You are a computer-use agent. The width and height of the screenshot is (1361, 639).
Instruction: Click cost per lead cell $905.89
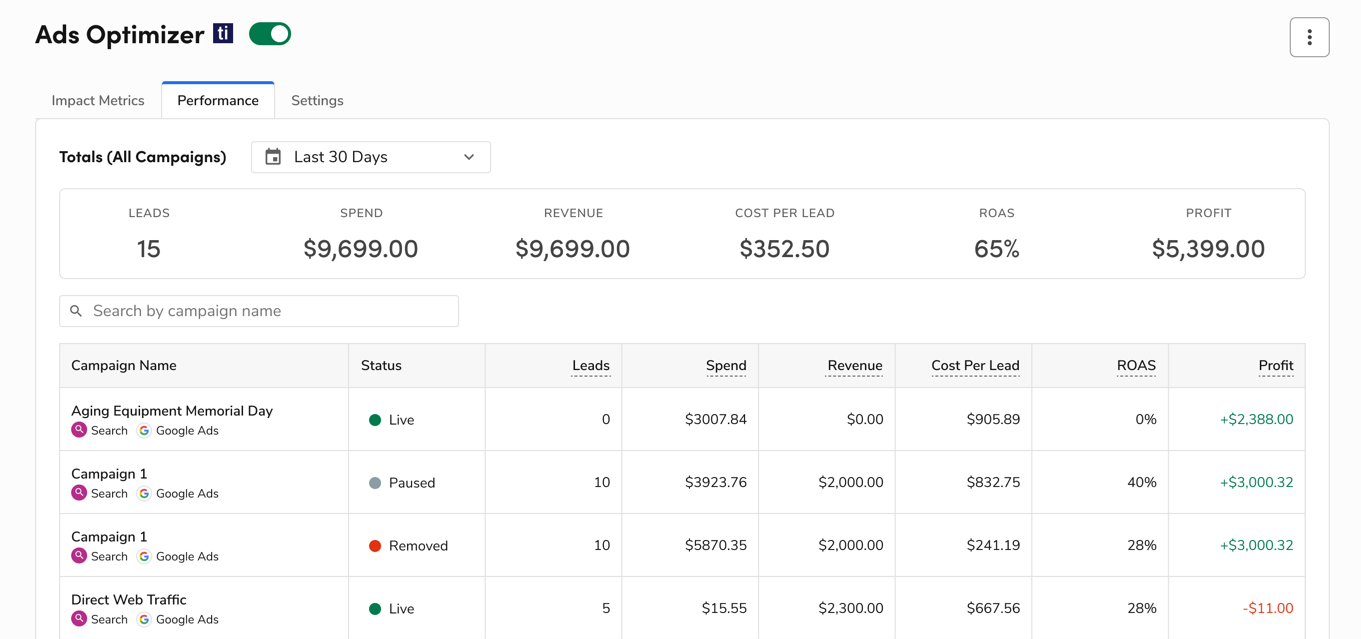994,420
